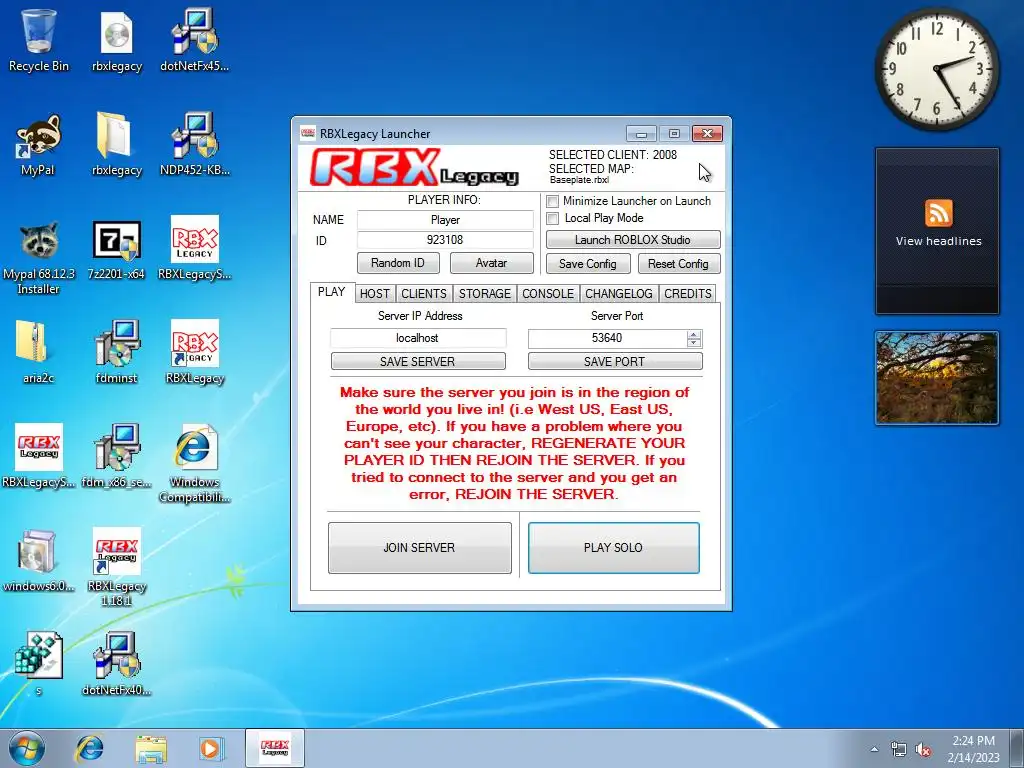
Task: Click the player ID input field
Action: tap(445, 240)
